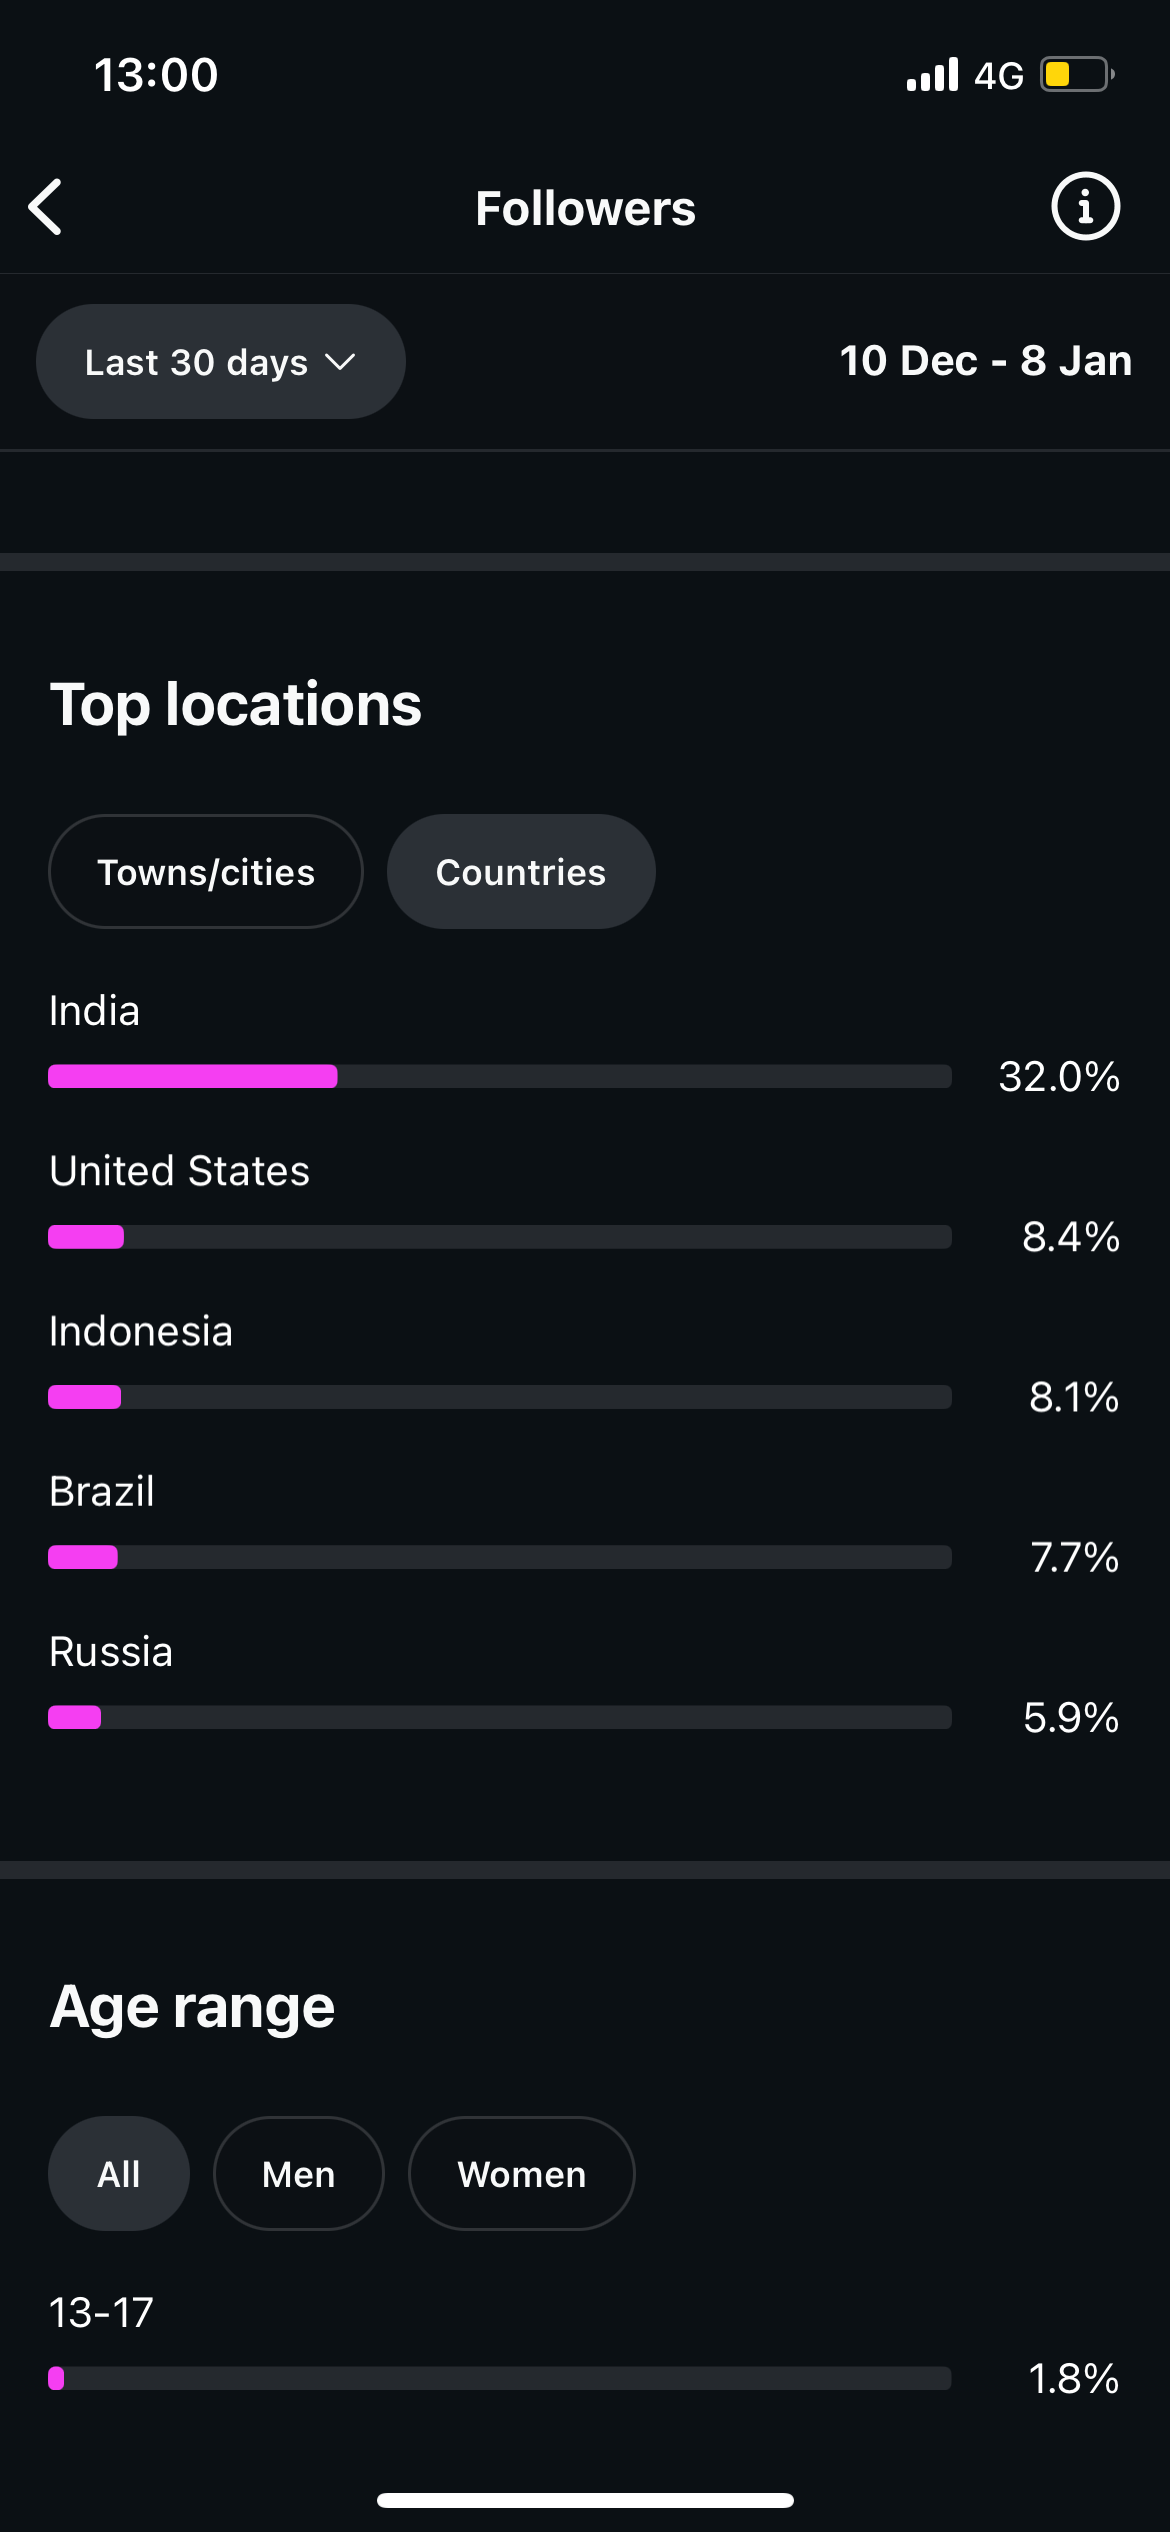Filter age range by Women

click(x=521, y=2174)
